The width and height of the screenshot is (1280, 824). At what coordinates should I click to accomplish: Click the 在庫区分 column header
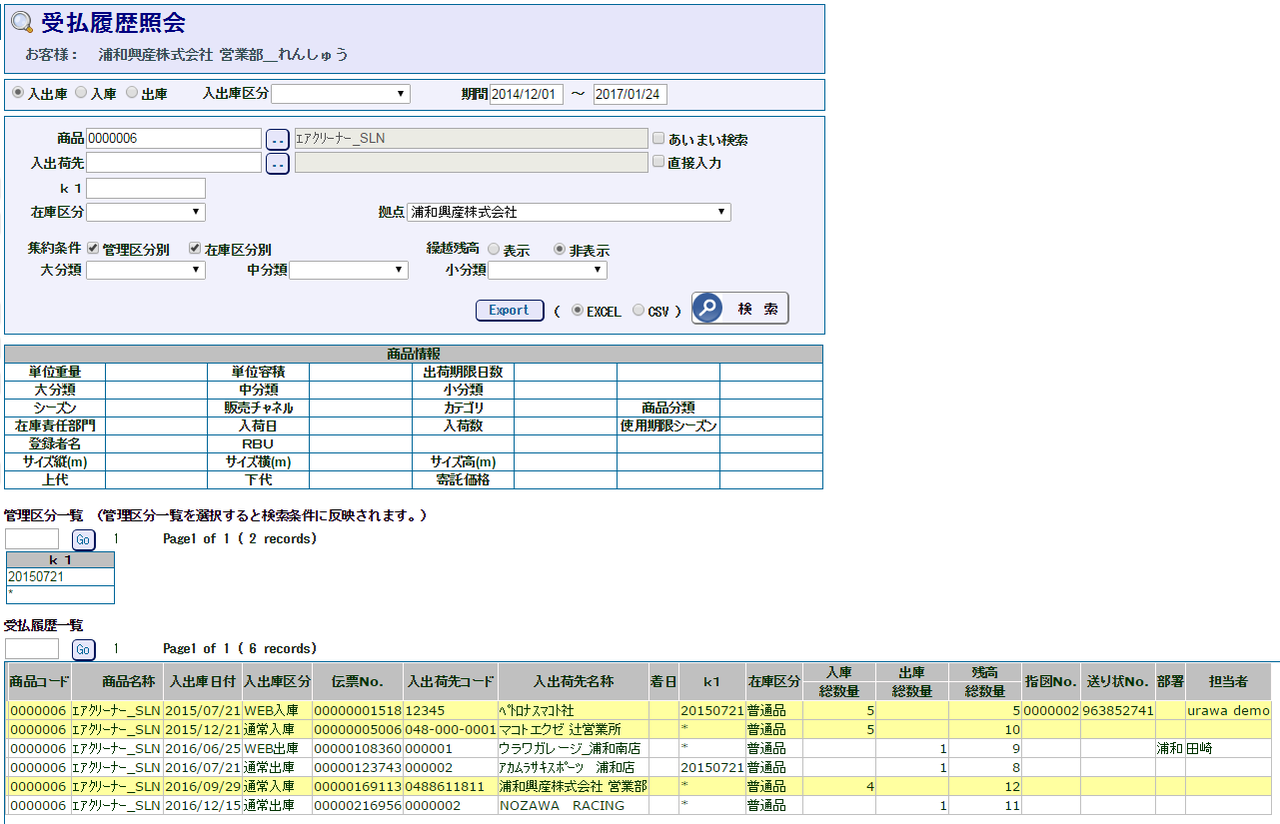click(x=774, y=682)
